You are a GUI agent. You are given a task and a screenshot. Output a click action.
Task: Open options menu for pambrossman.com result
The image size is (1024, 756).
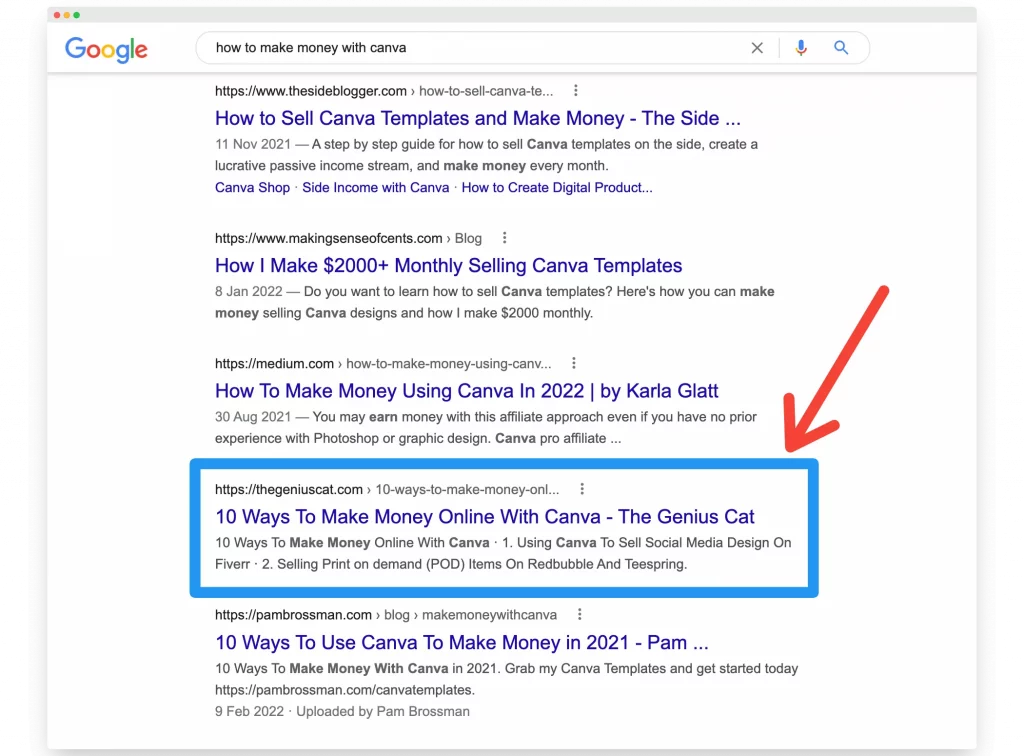[579, 614]
